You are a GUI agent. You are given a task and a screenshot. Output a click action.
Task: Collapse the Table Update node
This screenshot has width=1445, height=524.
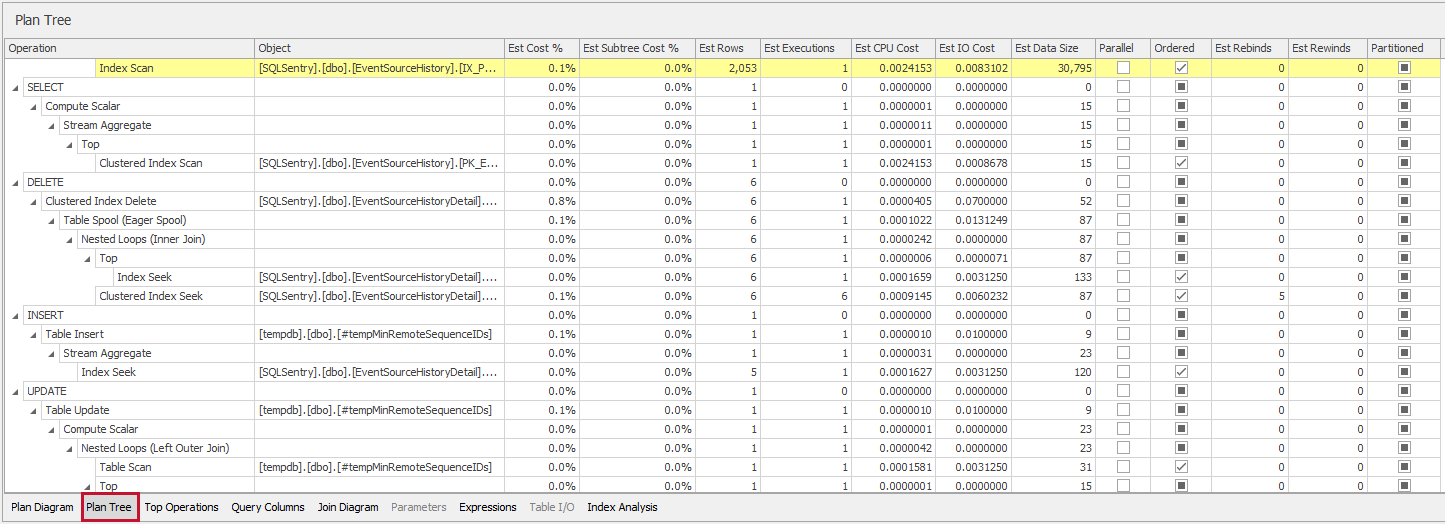tap(33, 410)
